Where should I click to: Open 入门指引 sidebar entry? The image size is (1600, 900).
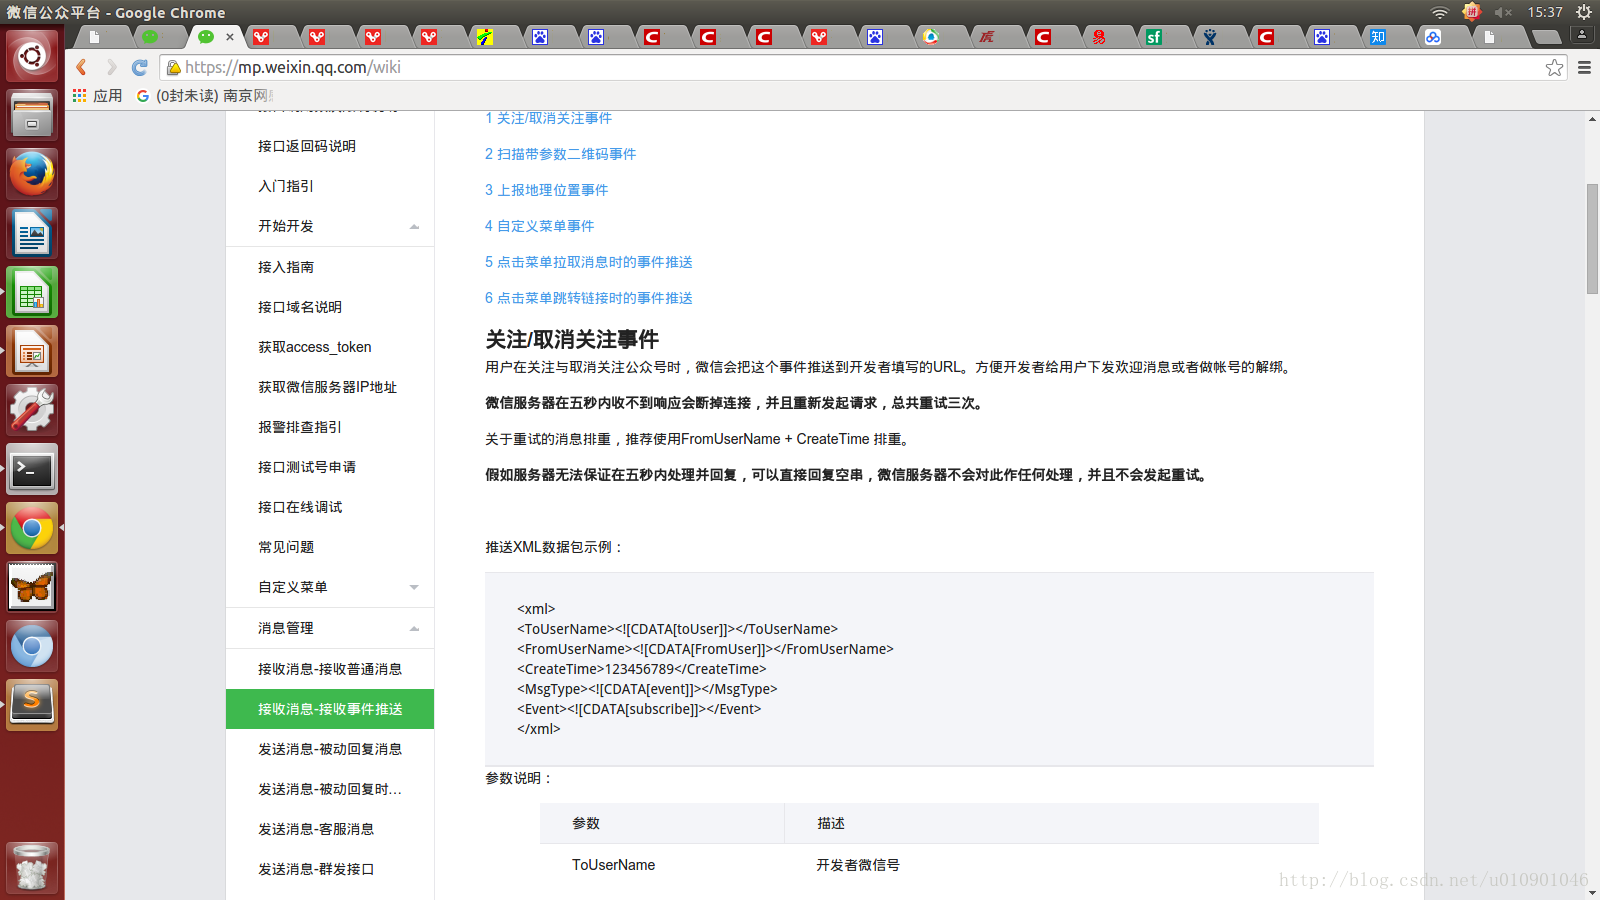286,186
